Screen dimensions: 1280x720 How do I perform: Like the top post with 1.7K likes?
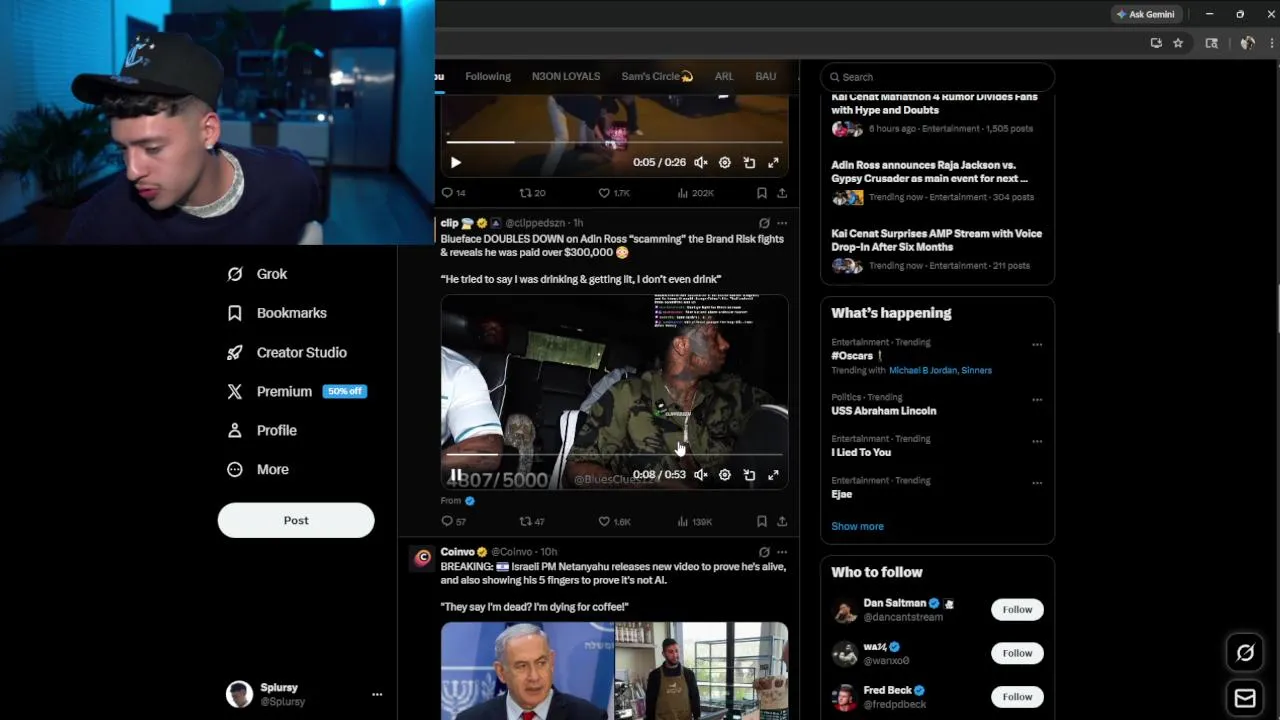[614, 193]
